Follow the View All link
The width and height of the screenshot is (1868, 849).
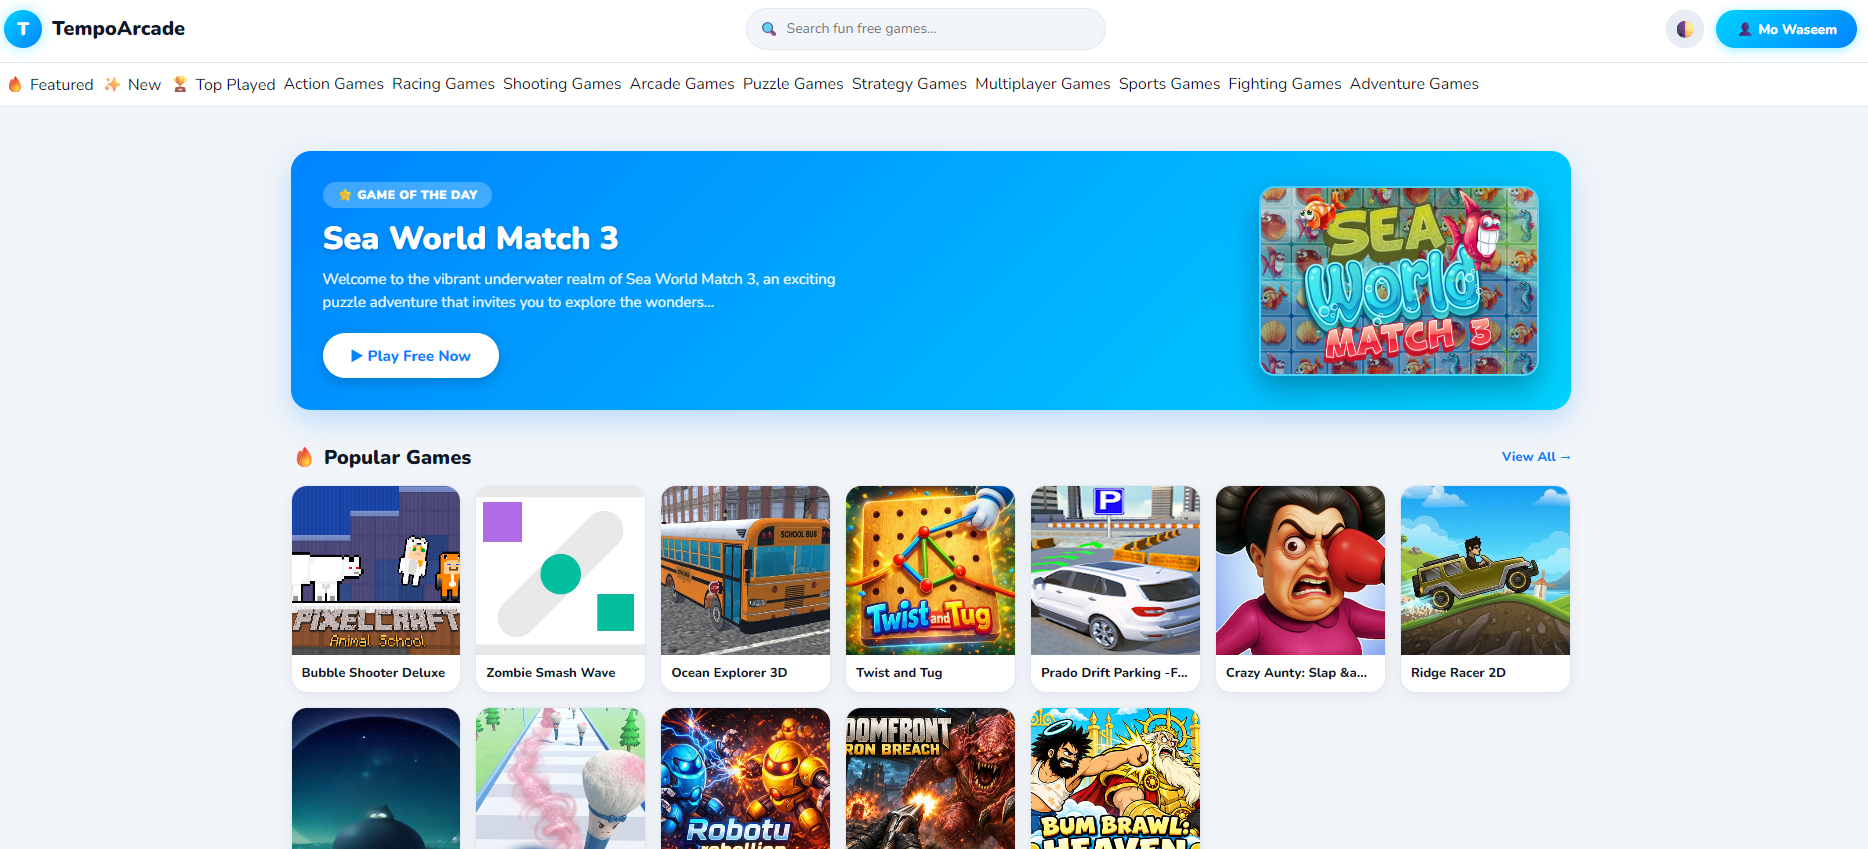point(1536,457)
